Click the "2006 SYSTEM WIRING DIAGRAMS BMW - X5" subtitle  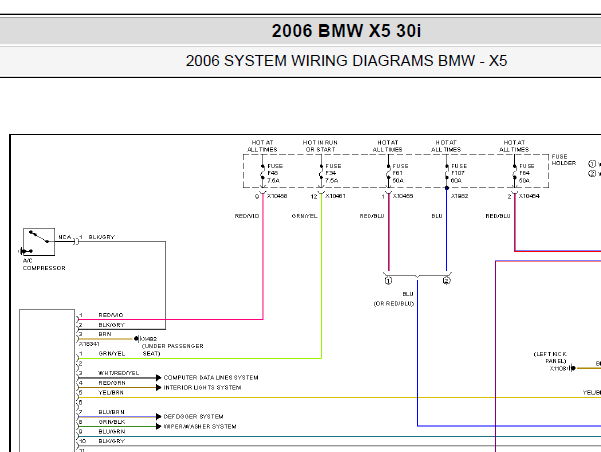[x=346, y=61]
